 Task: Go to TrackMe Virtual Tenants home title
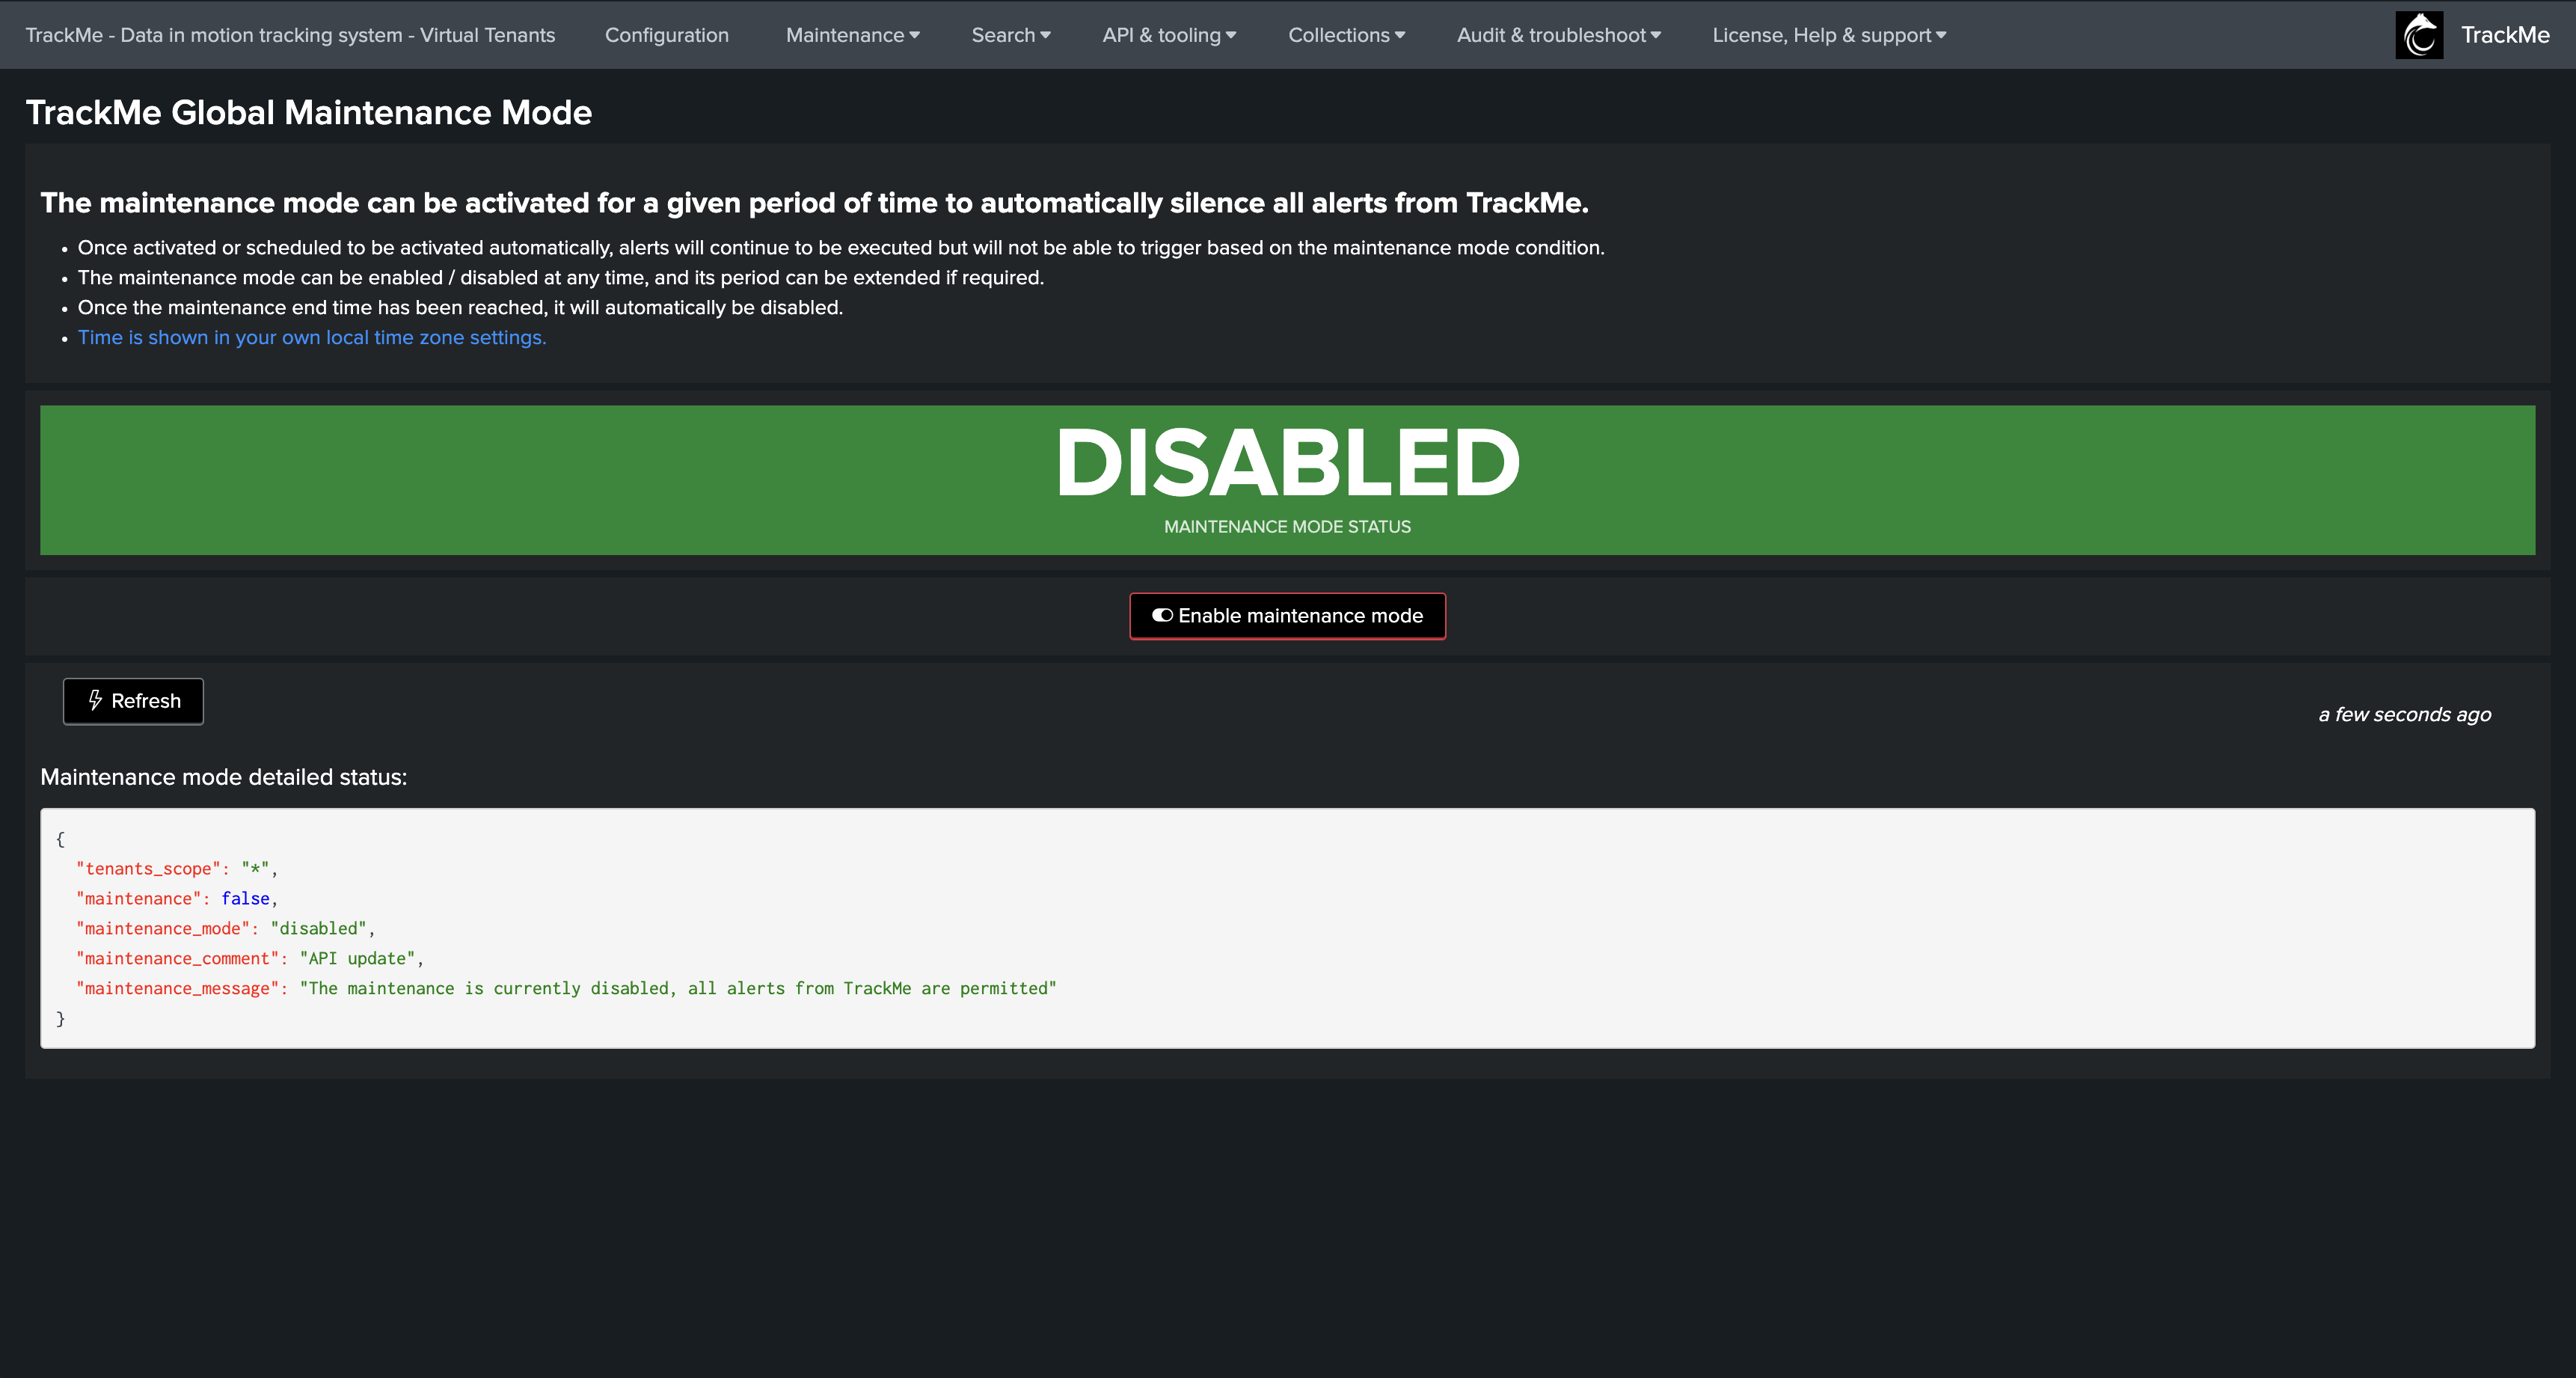290,35
